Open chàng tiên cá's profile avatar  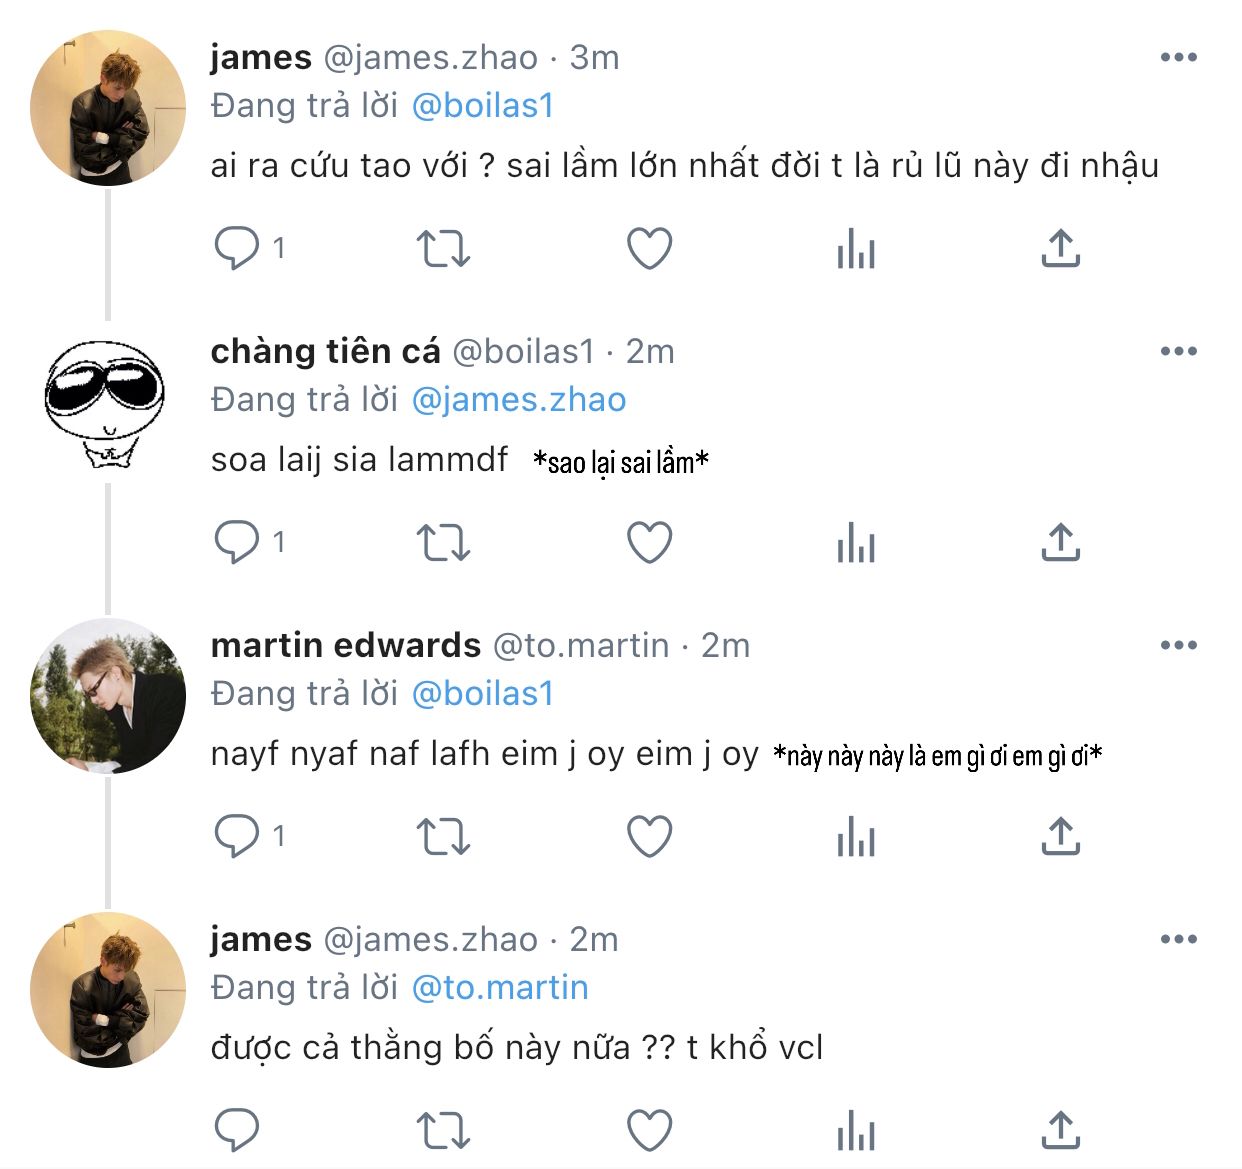(107, 402)
